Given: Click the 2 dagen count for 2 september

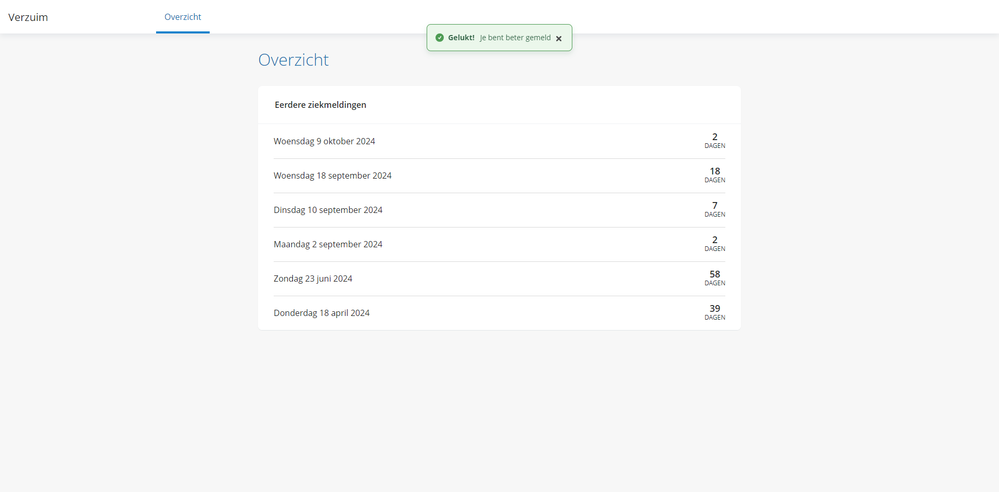Looking at the screenshot, I should [714, 243].
